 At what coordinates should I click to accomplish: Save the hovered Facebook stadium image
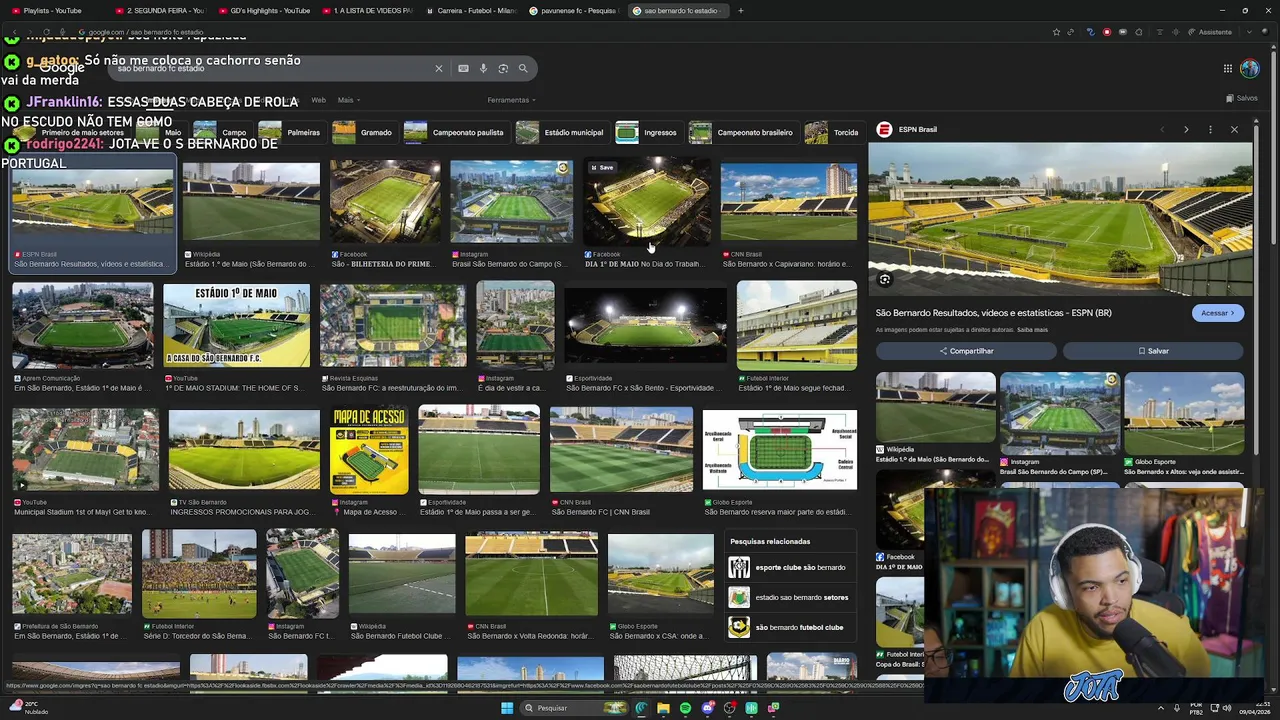tap(602, 167)
